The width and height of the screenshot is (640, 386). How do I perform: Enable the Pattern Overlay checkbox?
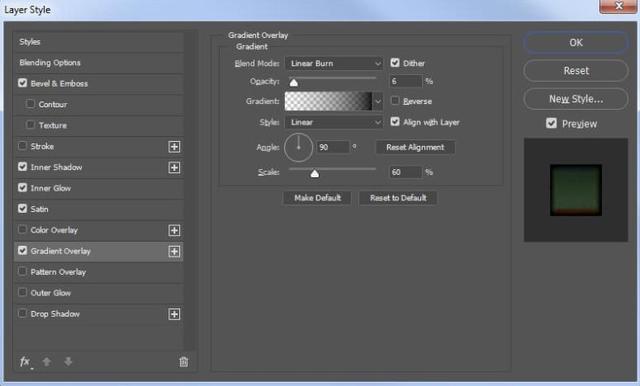tap(22, 271)
